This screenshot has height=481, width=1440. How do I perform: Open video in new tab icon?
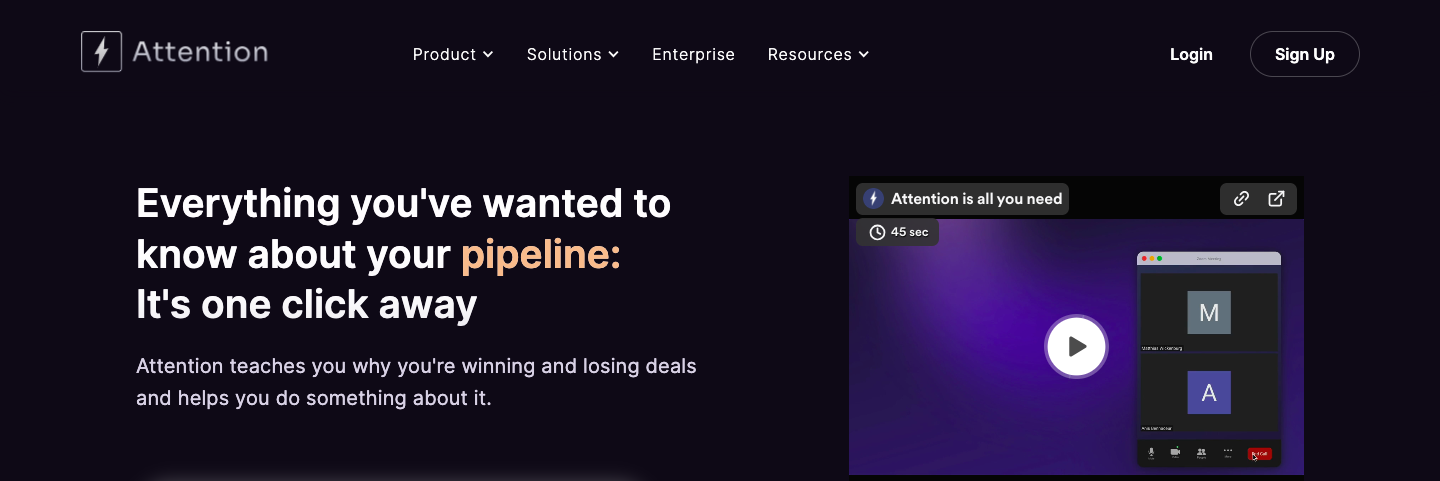click(1277, 198)
